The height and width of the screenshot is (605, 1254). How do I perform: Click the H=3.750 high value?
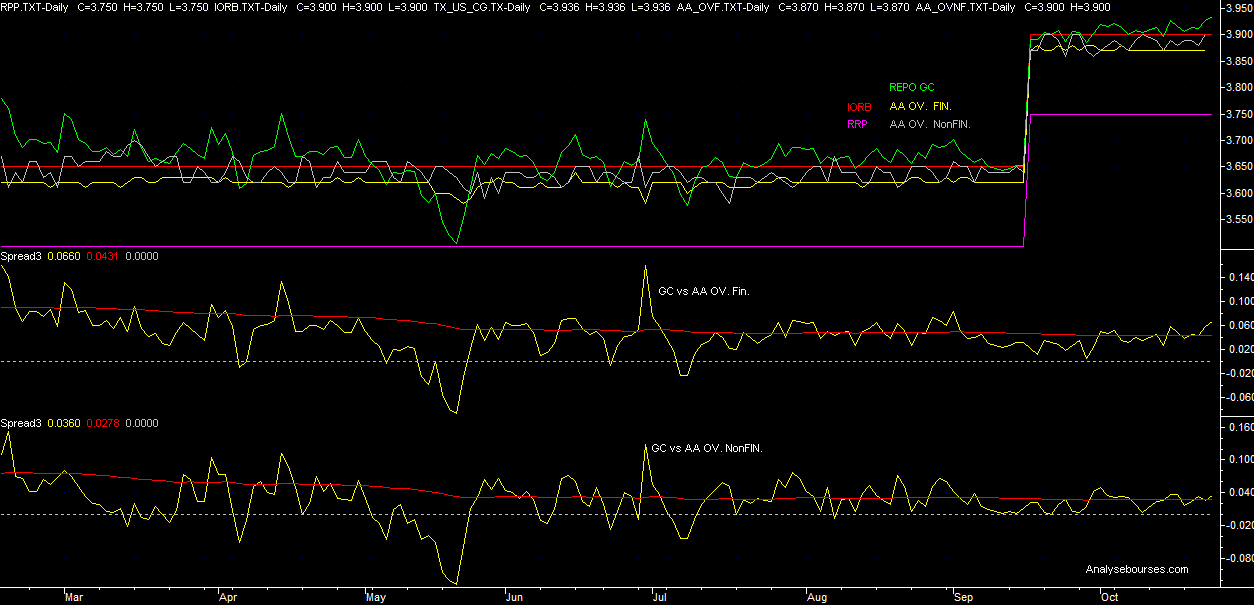(143, 6)
